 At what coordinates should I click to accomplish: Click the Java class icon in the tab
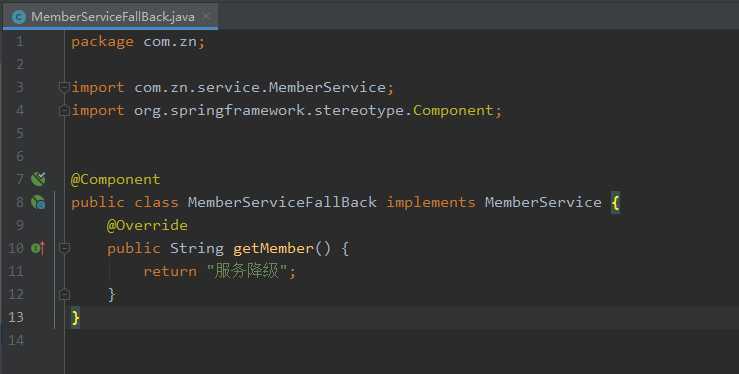click(18, 17)
